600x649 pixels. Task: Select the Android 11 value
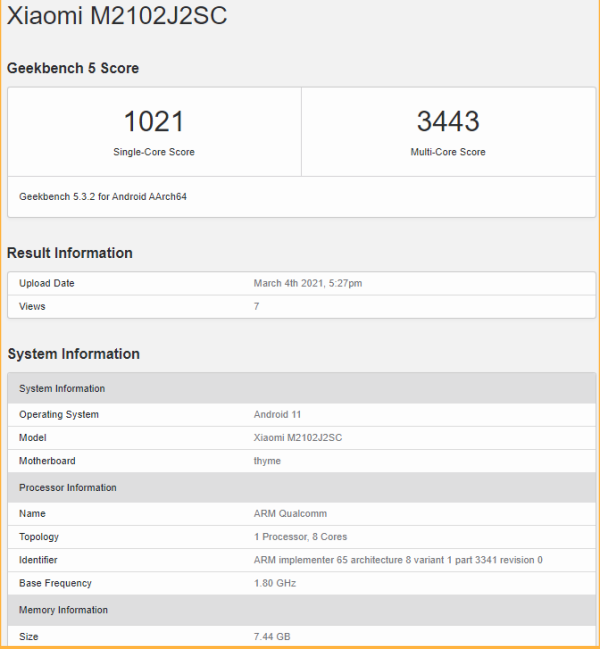click(277, 414)
